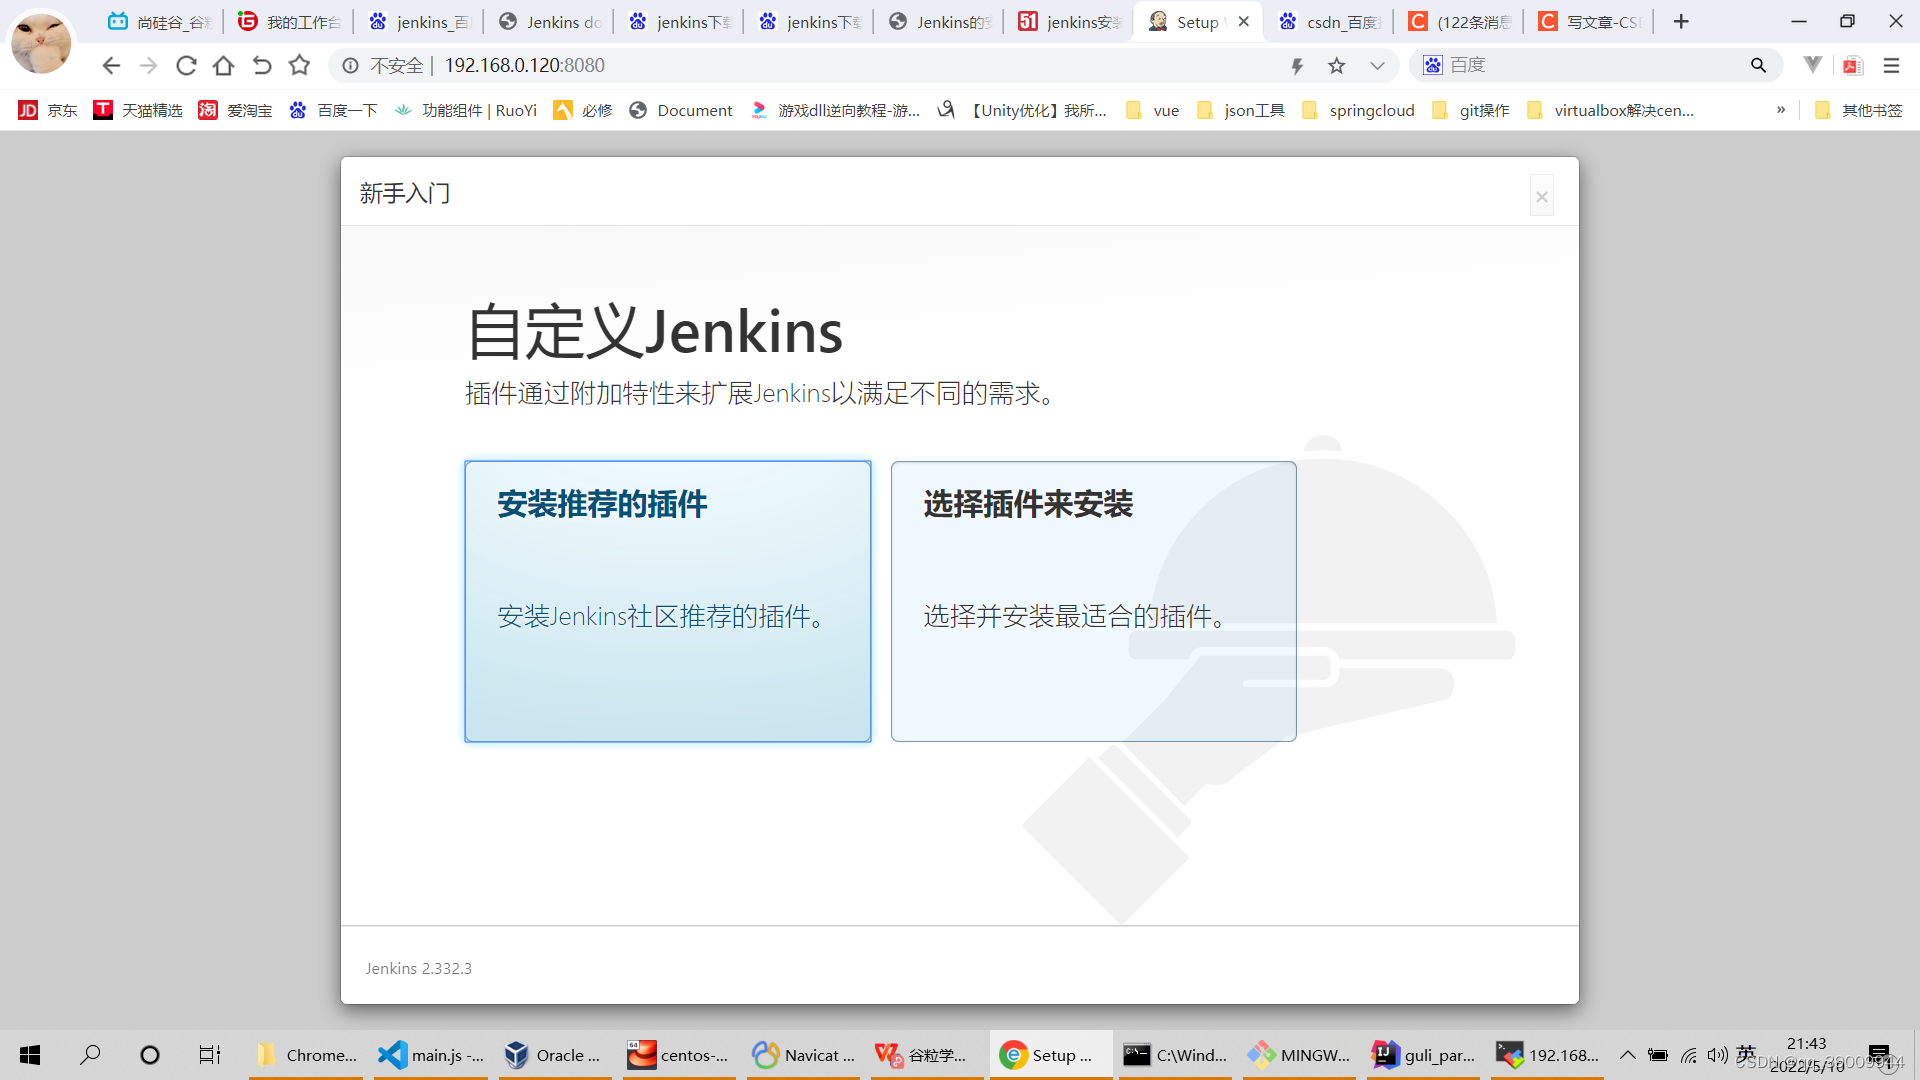Click the volume icon in the system tray

1717,1054
